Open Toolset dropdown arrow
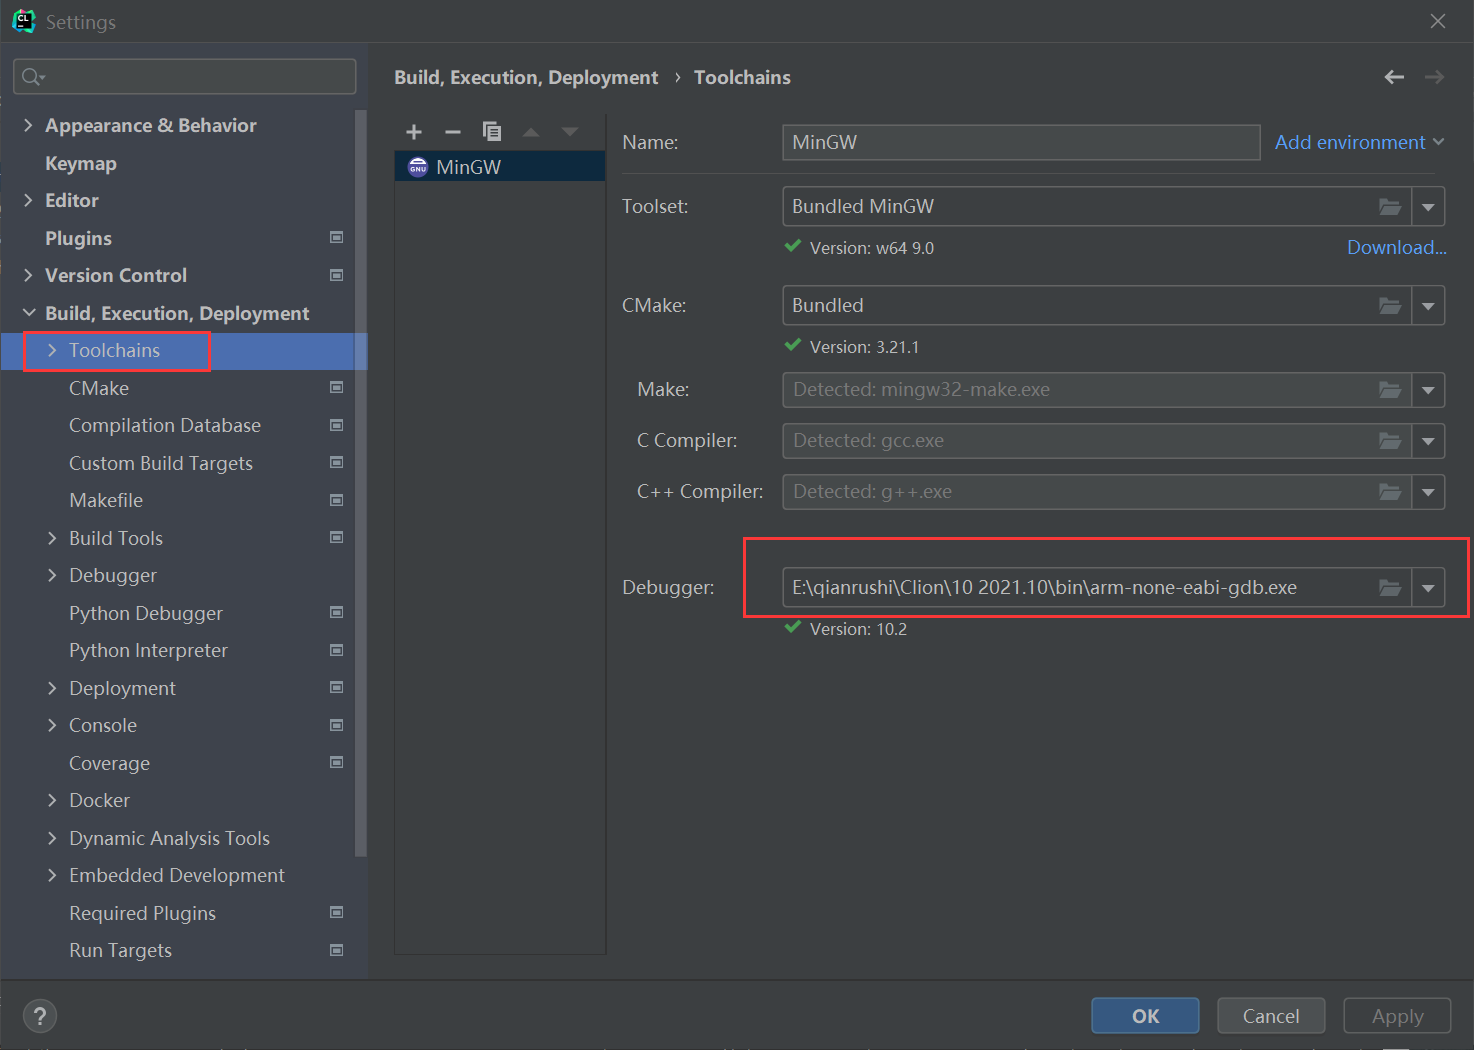1474x1050 pixels. tap(1428, 207)
